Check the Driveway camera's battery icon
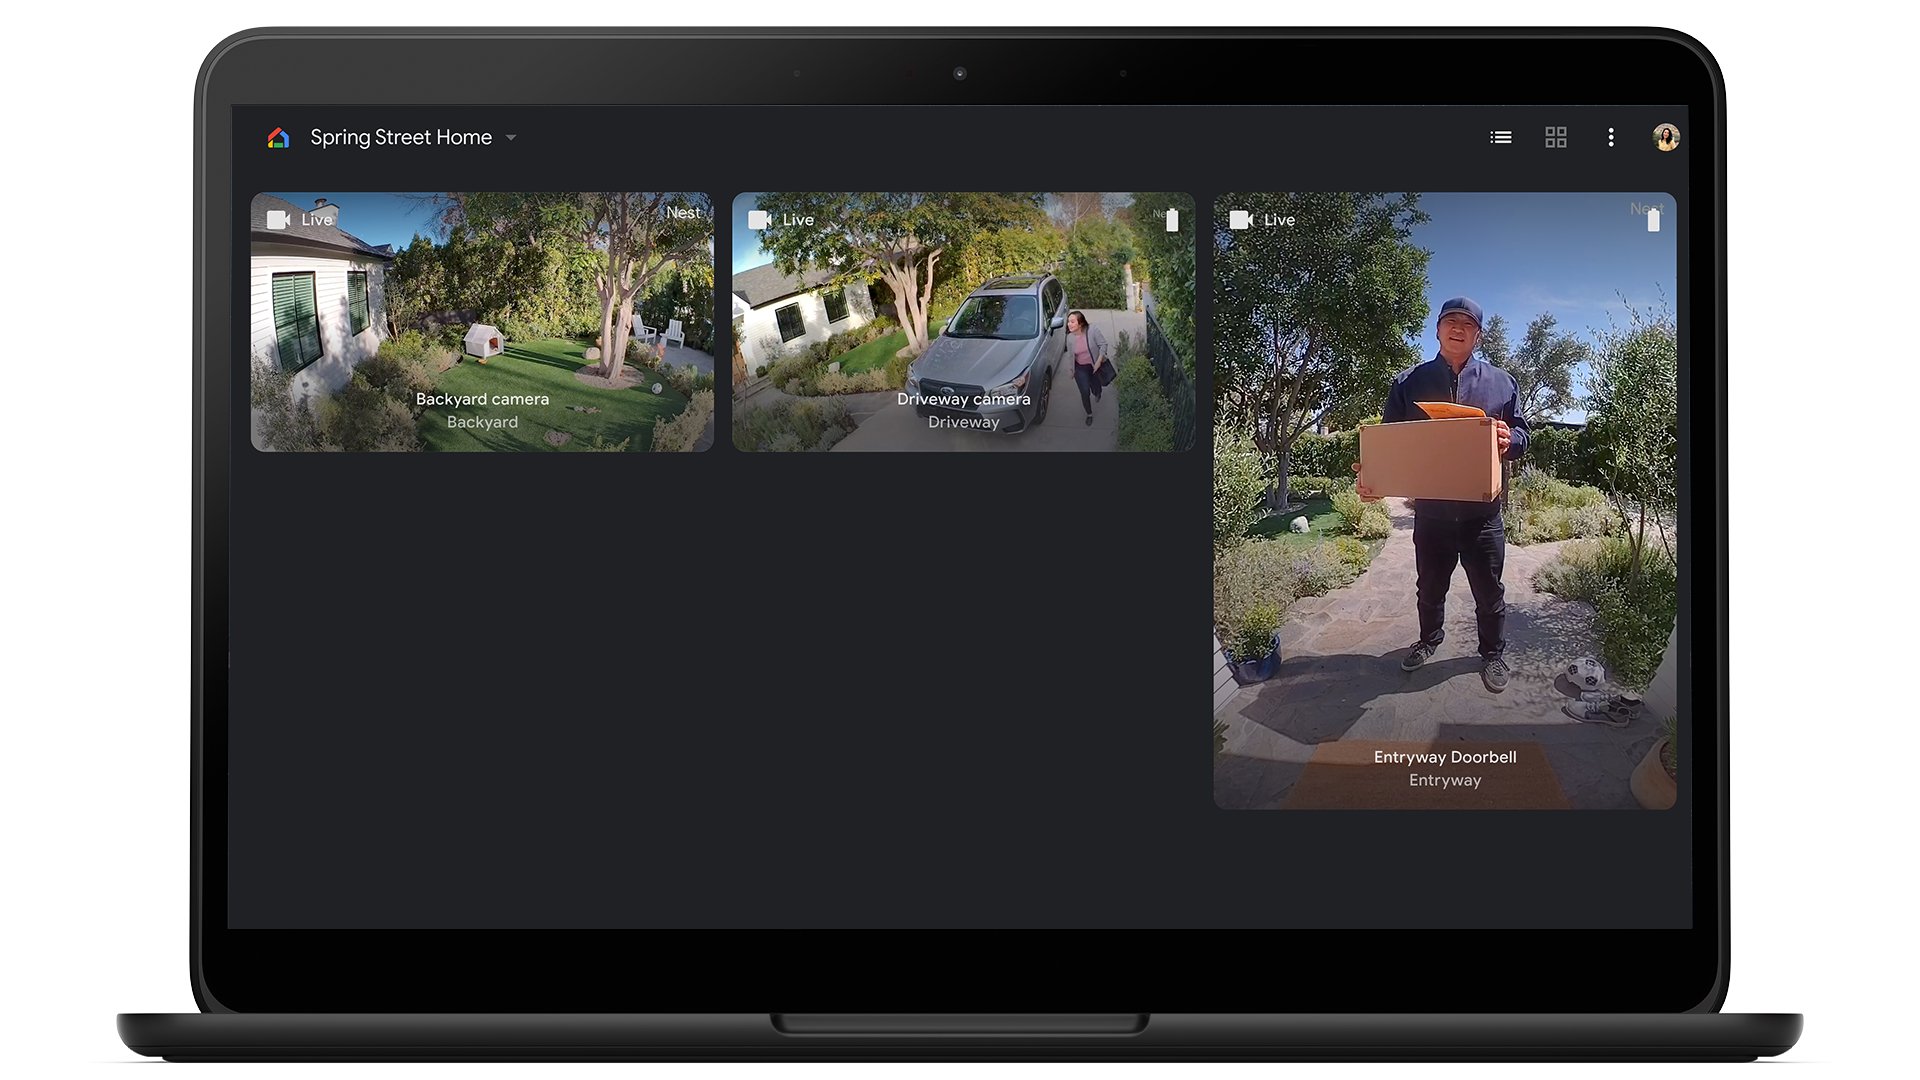The image size is (1920, 1080). [x=1172, y=220]
